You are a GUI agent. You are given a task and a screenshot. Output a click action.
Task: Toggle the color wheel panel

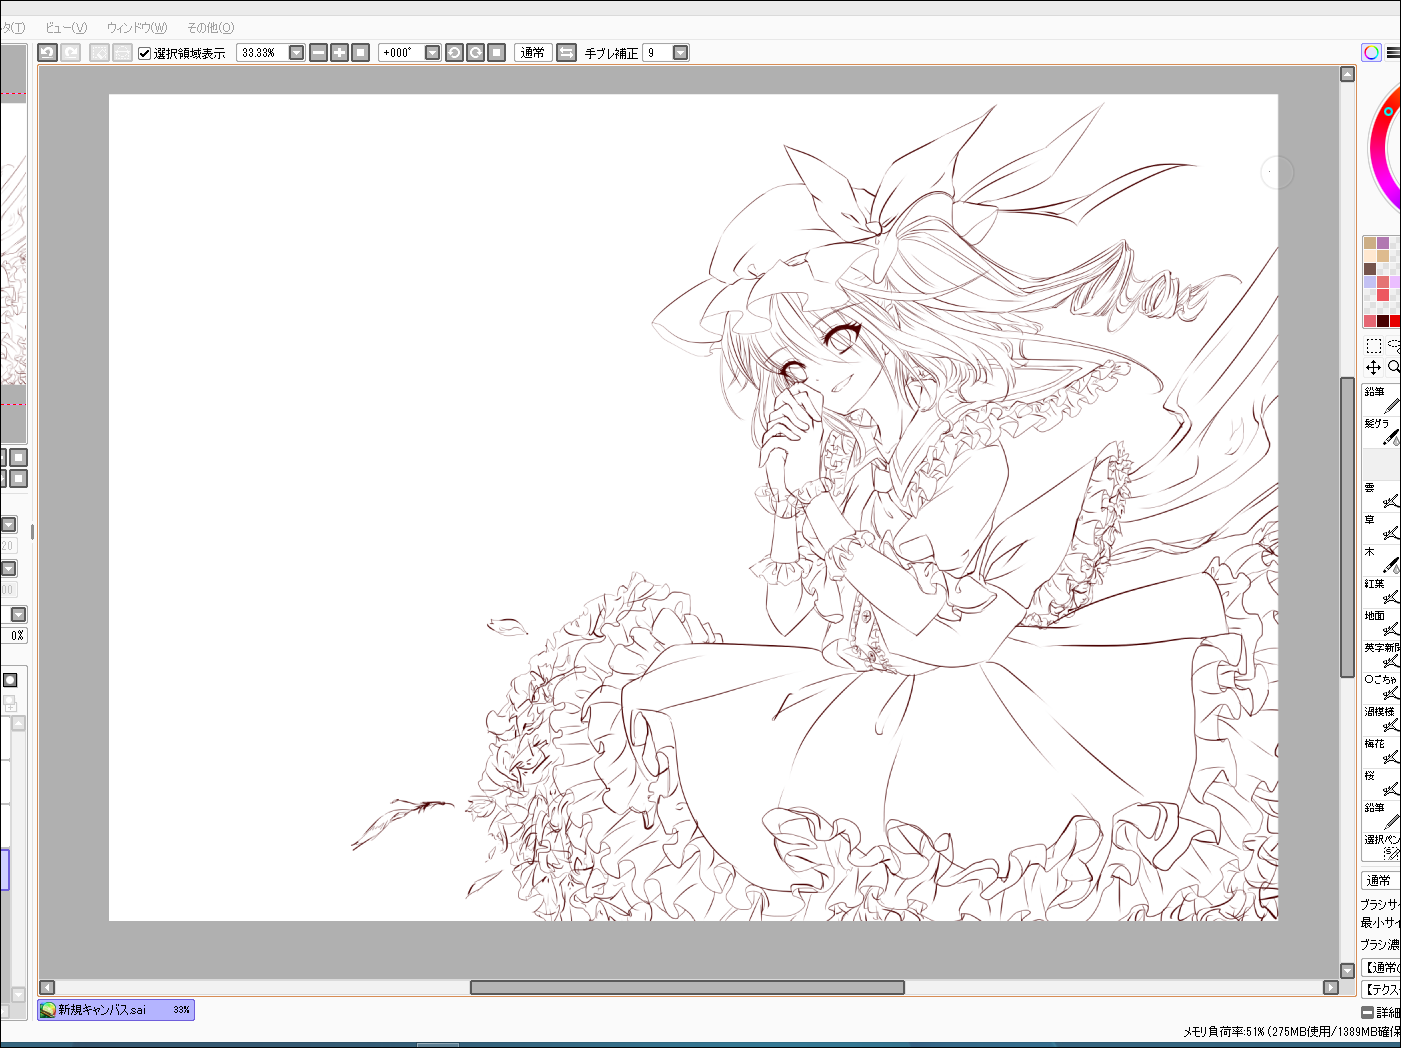[x=1371, y=53]
